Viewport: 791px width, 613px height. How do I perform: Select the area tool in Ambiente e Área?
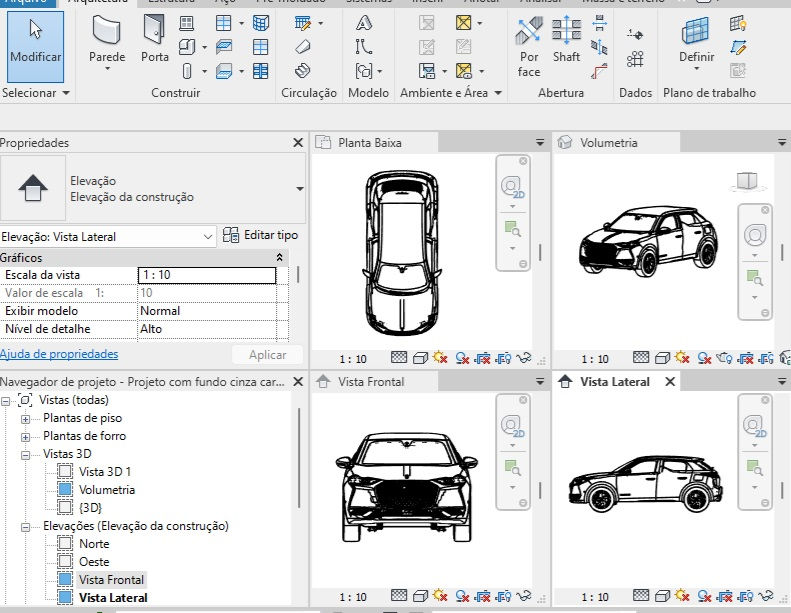point(464,23)
